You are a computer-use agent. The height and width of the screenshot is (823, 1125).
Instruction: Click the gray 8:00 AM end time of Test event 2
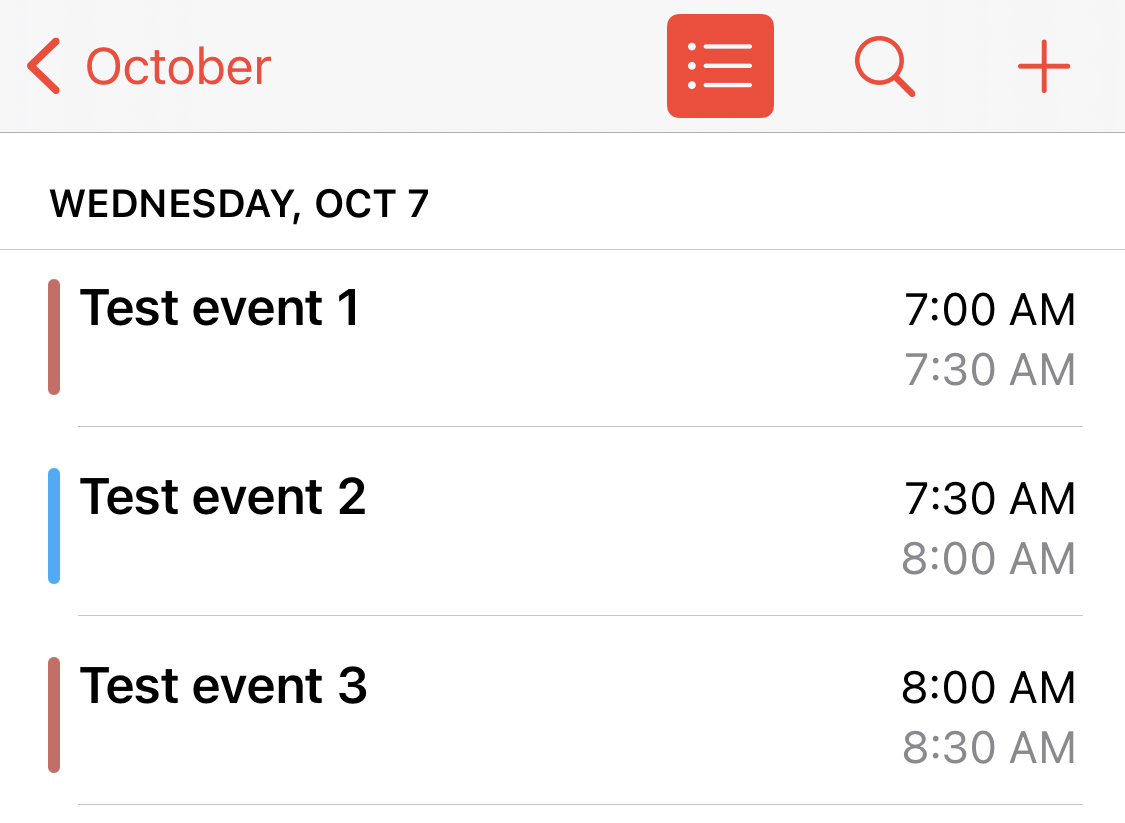[988, 559]
